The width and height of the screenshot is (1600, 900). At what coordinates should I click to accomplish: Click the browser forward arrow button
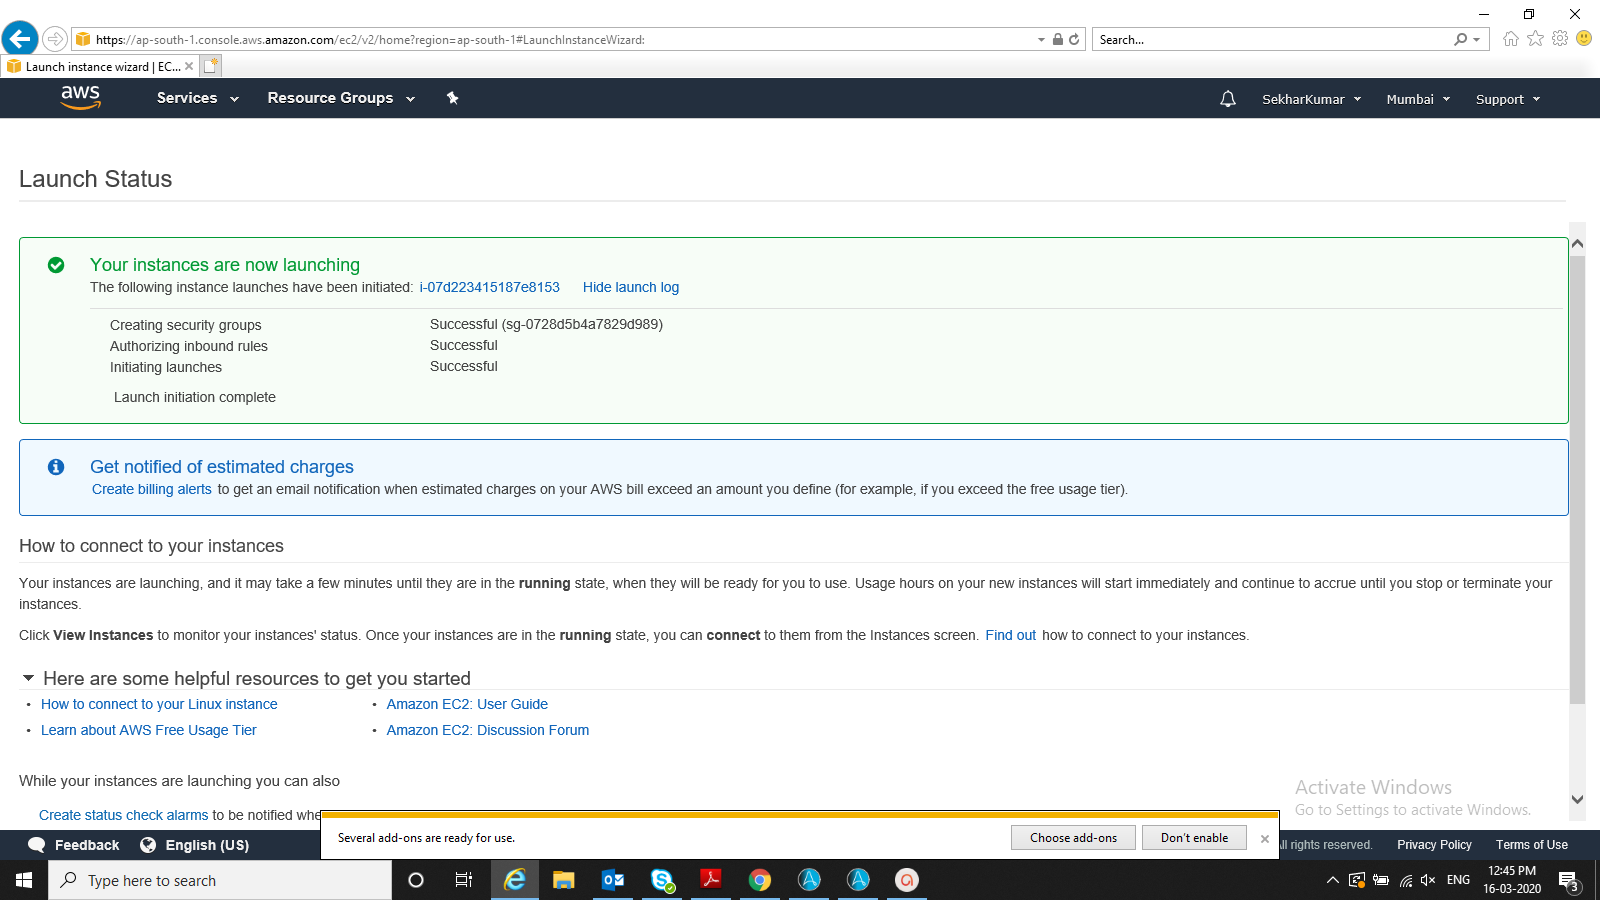pyautogui.click(x=55, y=39)
